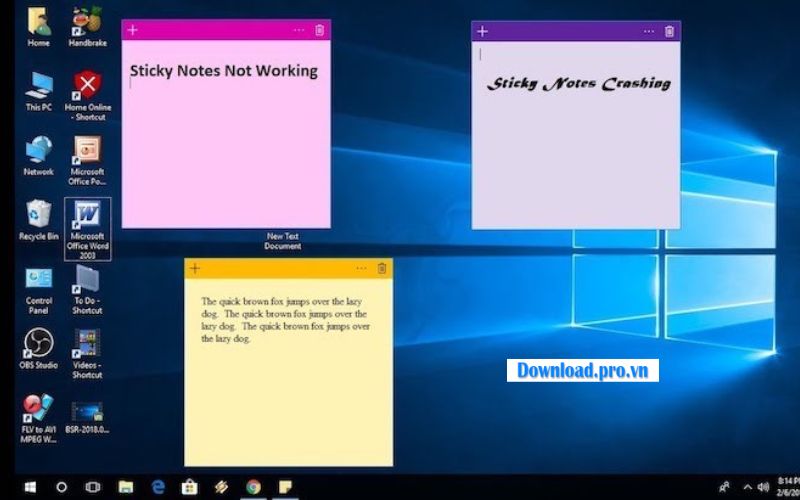This screenshot has height=500, width=800.
Task: Select the Microsoft Office Word 2003 icon
Action: [x=87, y=230]
